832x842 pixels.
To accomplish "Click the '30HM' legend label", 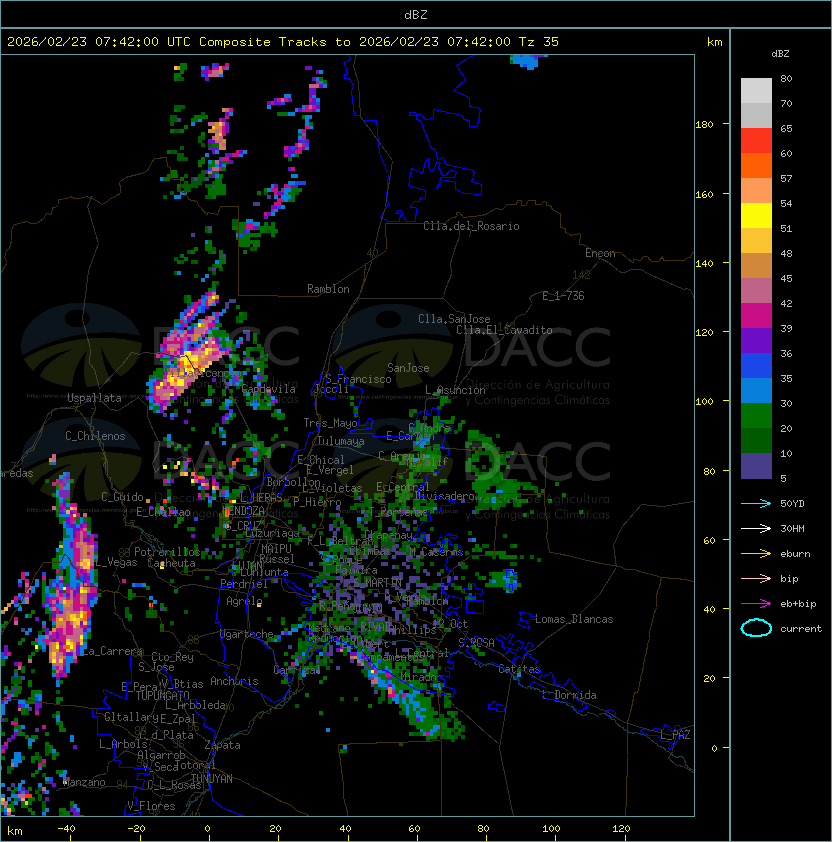I will point(792,528).
